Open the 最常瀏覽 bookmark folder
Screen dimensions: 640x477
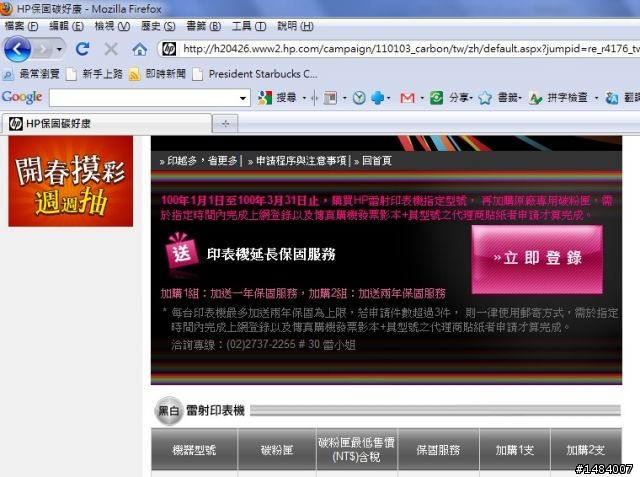coord(31,74)
